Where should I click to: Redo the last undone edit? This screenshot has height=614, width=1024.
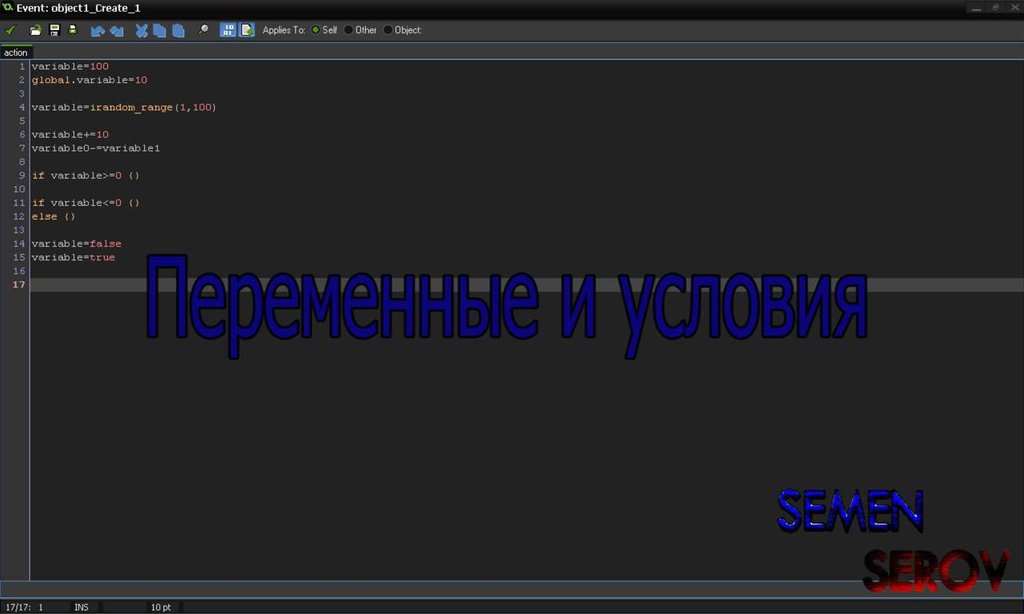coord(117,30)
